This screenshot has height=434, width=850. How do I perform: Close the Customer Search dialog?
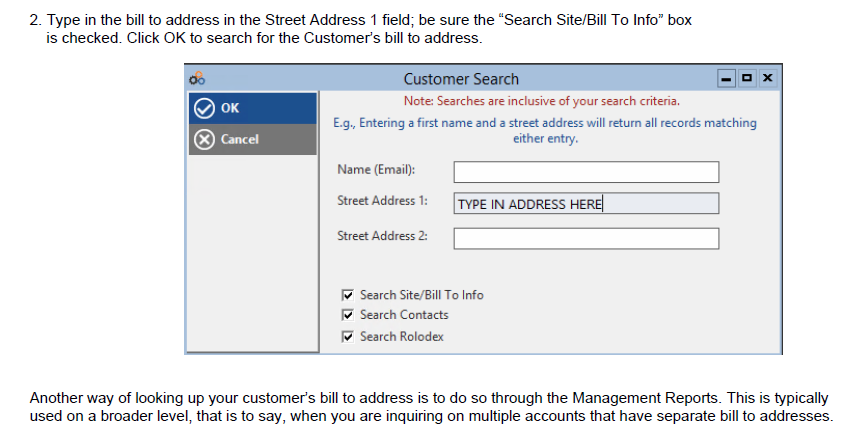coord(767,78)
